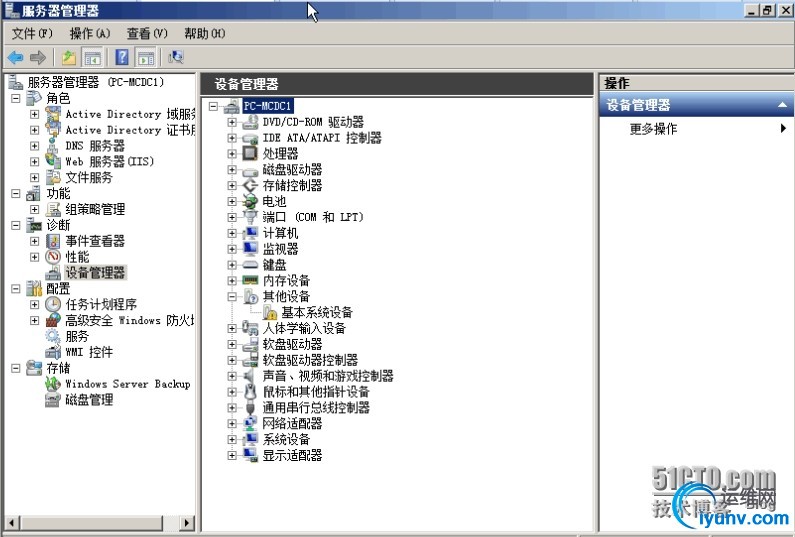Click the 性能 performance icon in left tree
This screenshot has height=537, width=795.
pos(53,257)
